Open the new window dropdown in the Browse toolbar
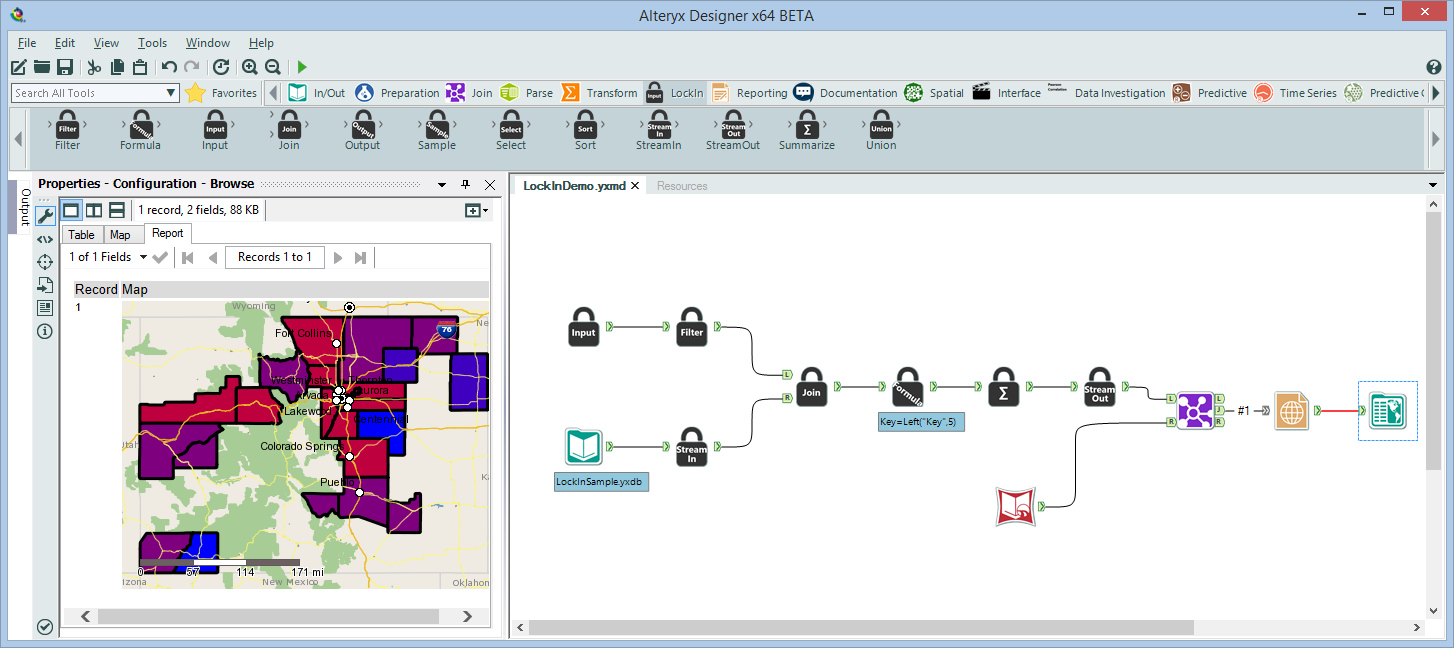The image size is (1454, 648). [x=476, y=210]
